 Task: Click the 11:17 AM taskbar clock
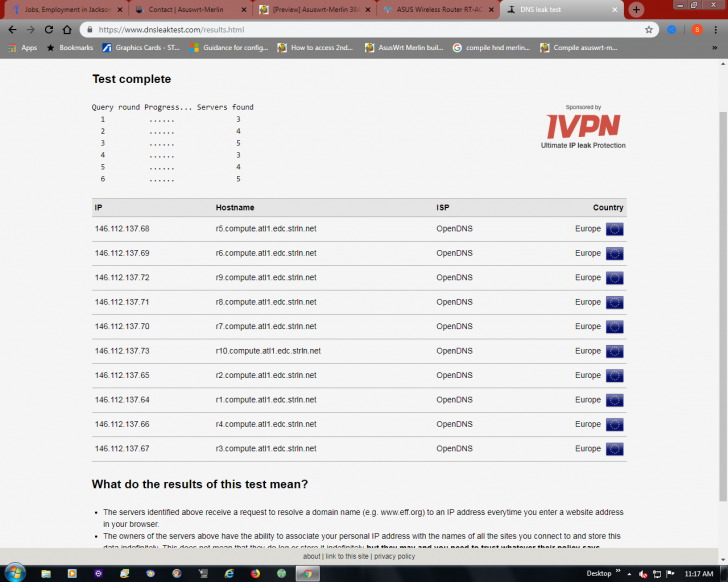point(699,574)
